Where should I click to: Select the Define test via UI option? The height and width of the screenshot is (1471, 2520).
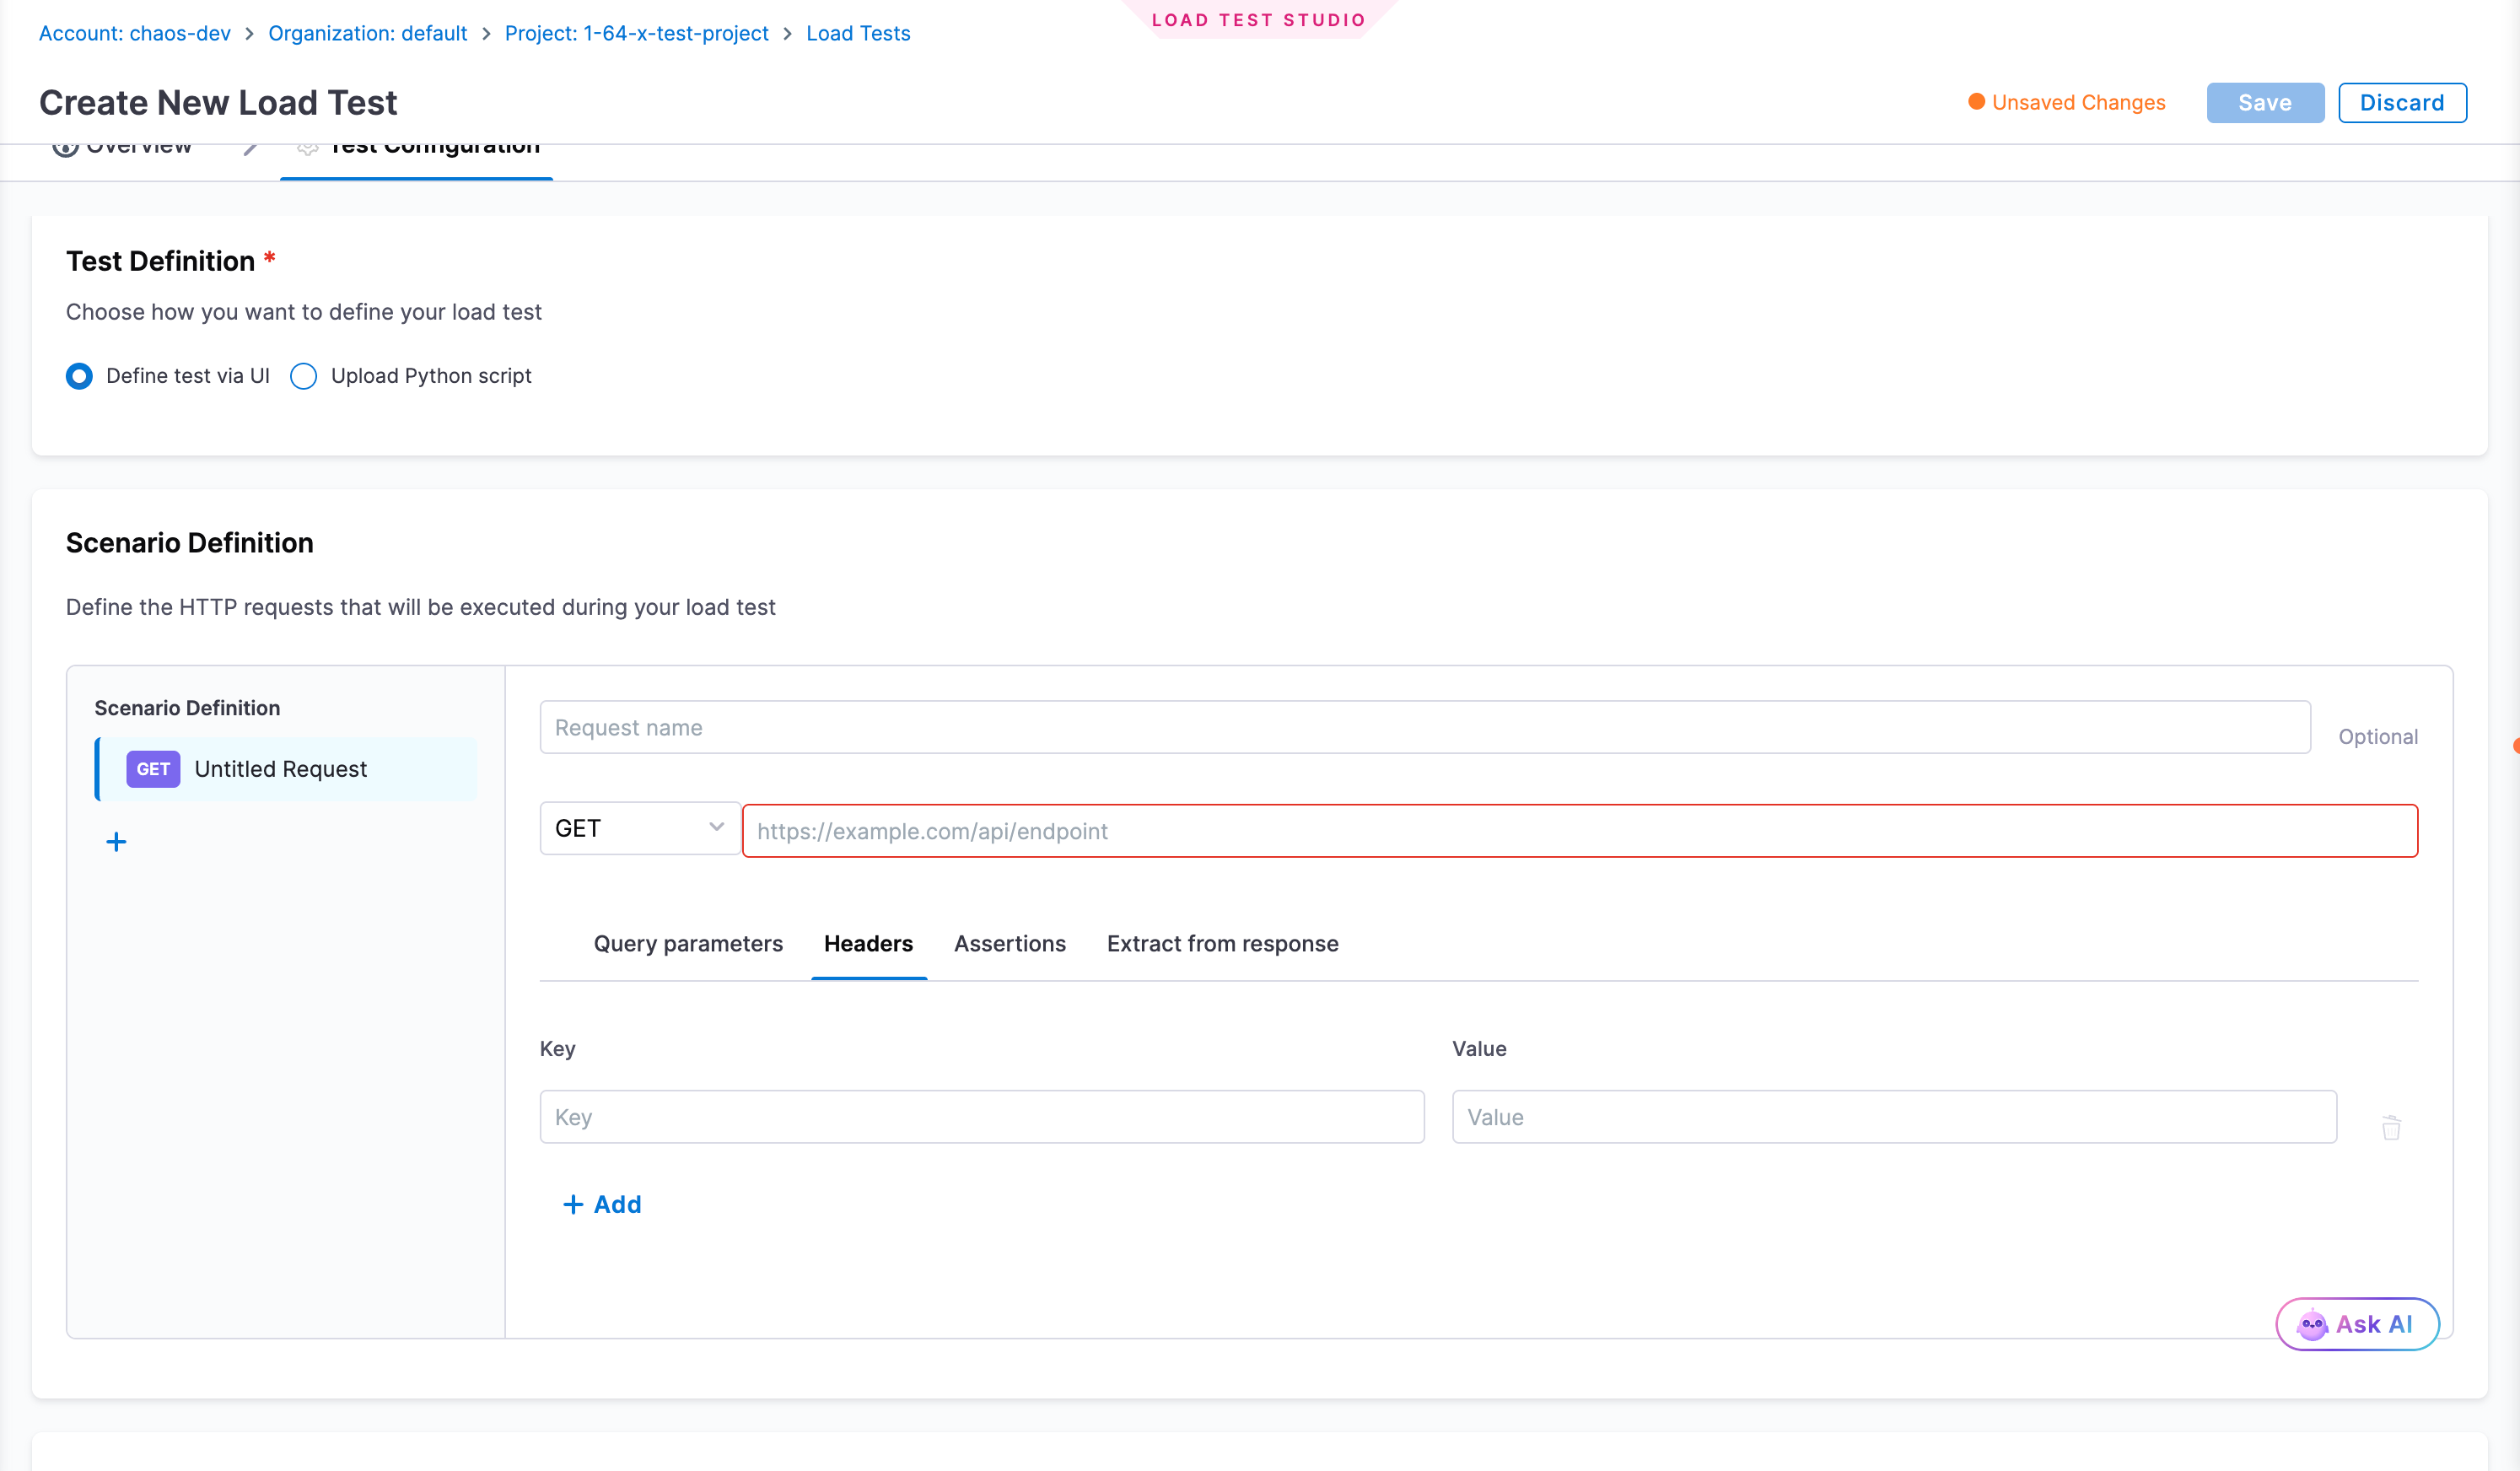pos(79,376)
